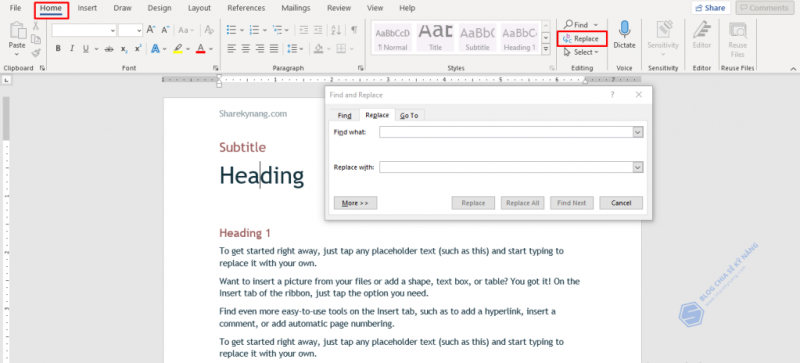800x363 pixels.
Task: Click the Share button
Action: pos(711,8)
